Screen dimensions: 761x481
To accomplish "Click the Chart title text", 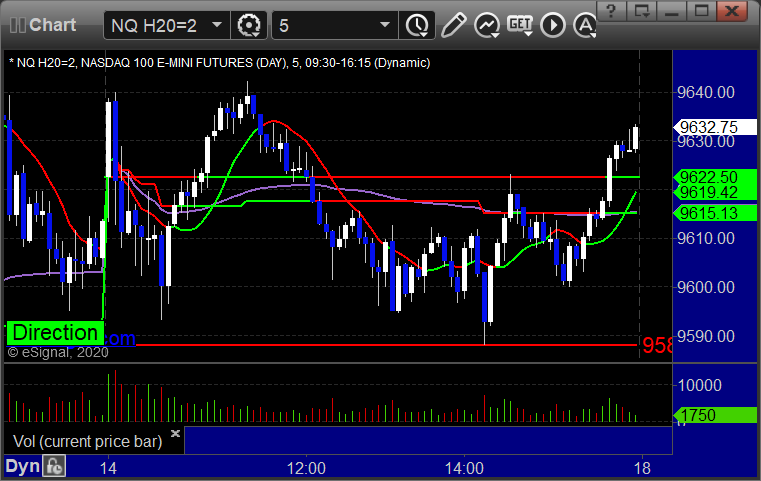I will (52, 25).
